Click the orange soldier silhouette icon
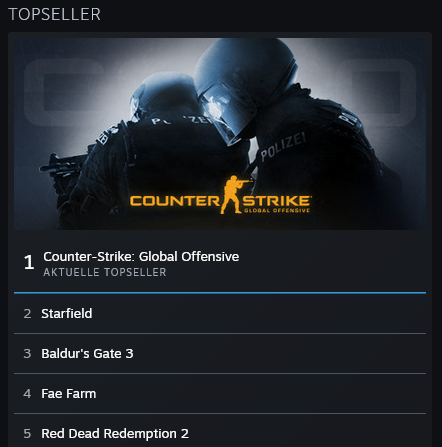Viewport: 442px width, 447px height. (234, 195)
